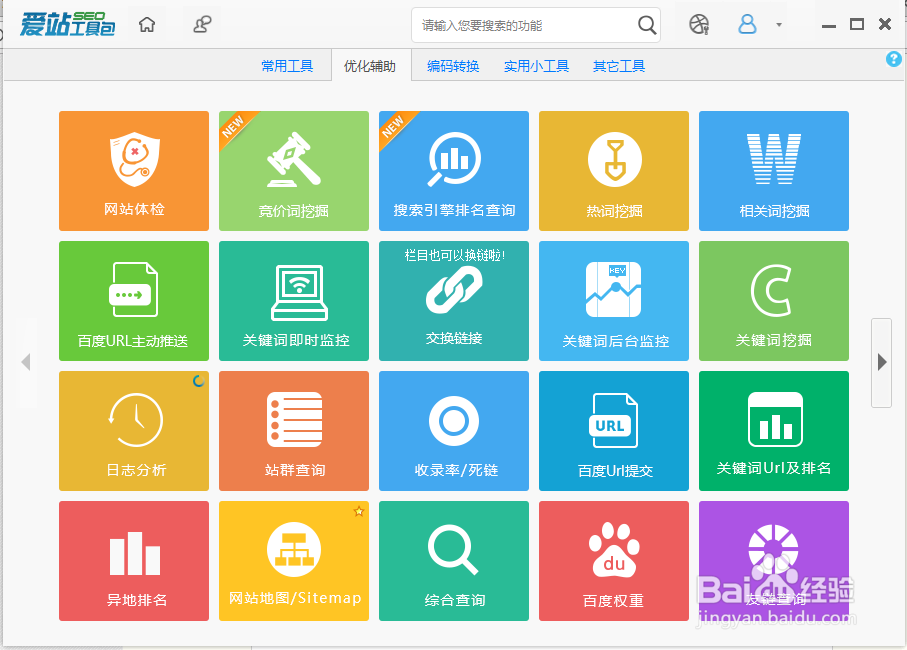Open the skin theme icon in header

(699, 24)
